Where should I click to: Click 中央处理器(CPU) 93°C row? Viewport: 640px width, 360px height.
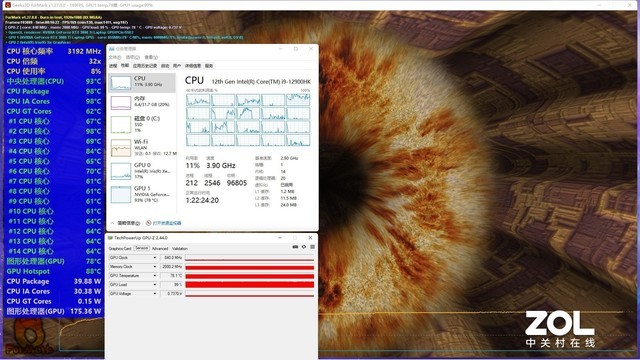coord(53,81)
